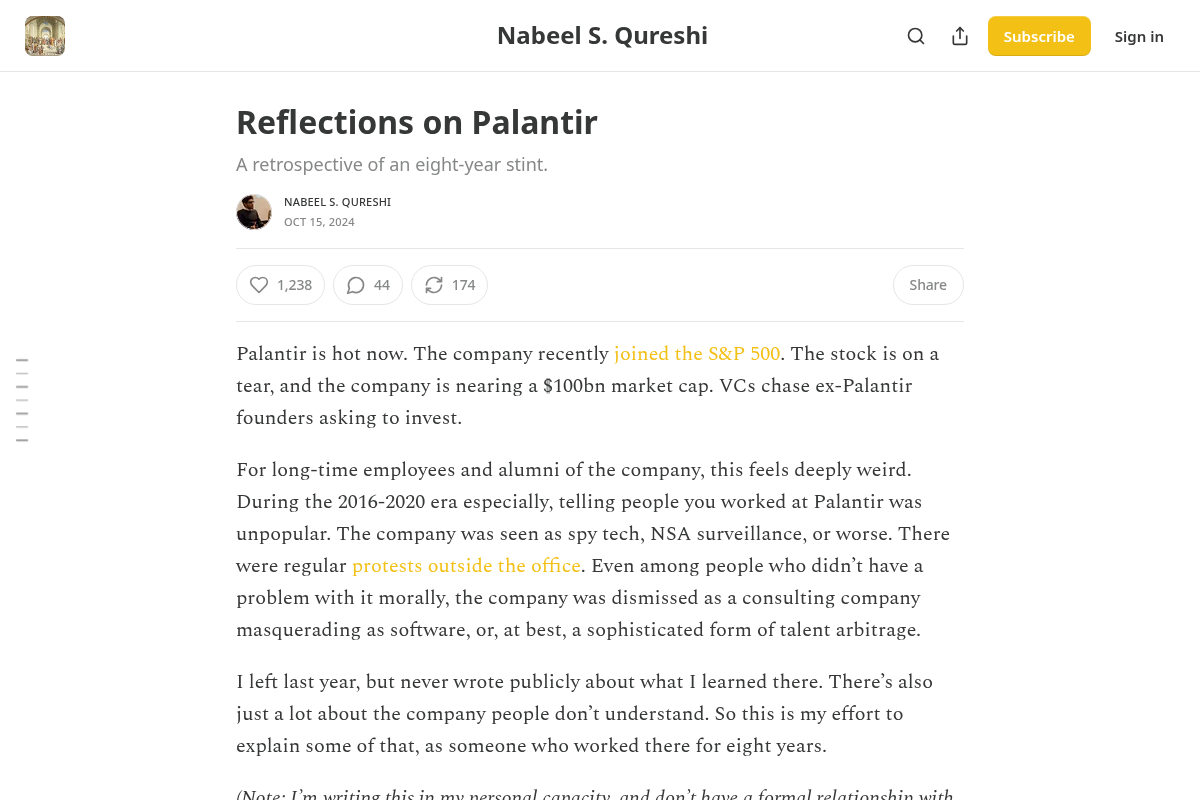Click the publication logo in the top-left corner
The width and height of the screenshot is (1200, 800).
click(45, 35)
